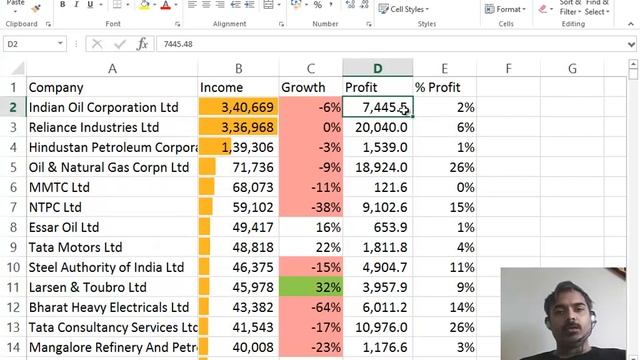
Task: Click % Profit header cell
Action: click(x=444, y=87)
